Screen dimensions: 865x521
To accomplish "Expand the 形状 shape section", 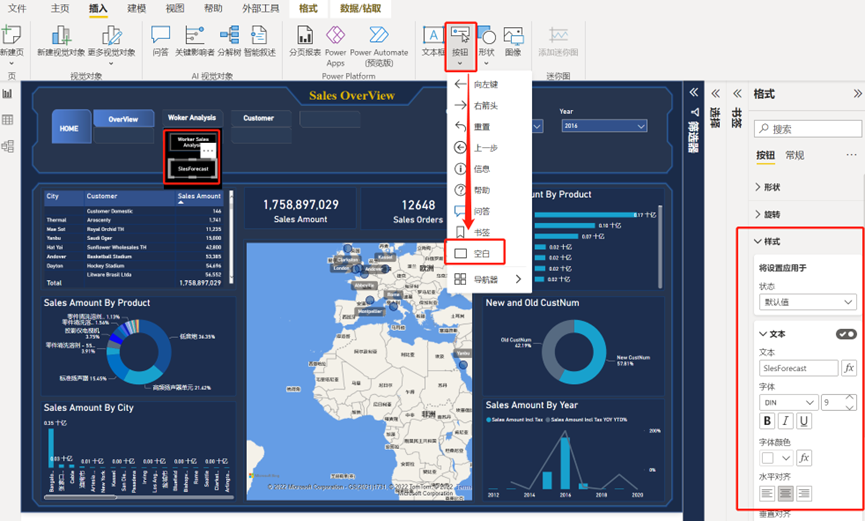I will pyautogui.click(x=772, y=187).
